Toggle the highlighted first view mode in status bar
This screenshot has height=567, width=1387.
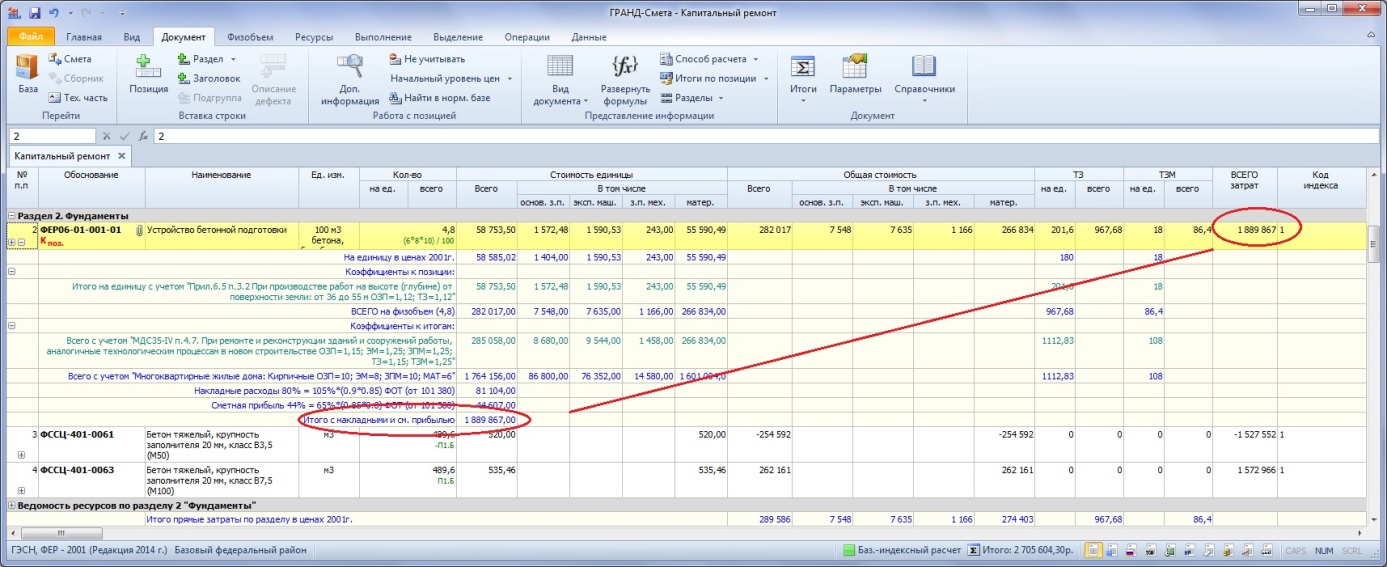[x=1094, y=550]
